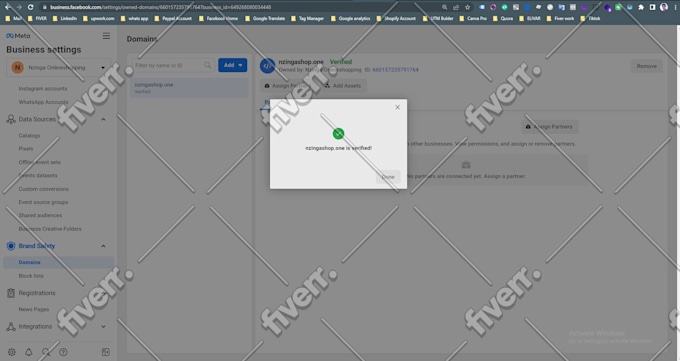
Task: Collapse the Data Sources section chevron
Action: (103, 119)
